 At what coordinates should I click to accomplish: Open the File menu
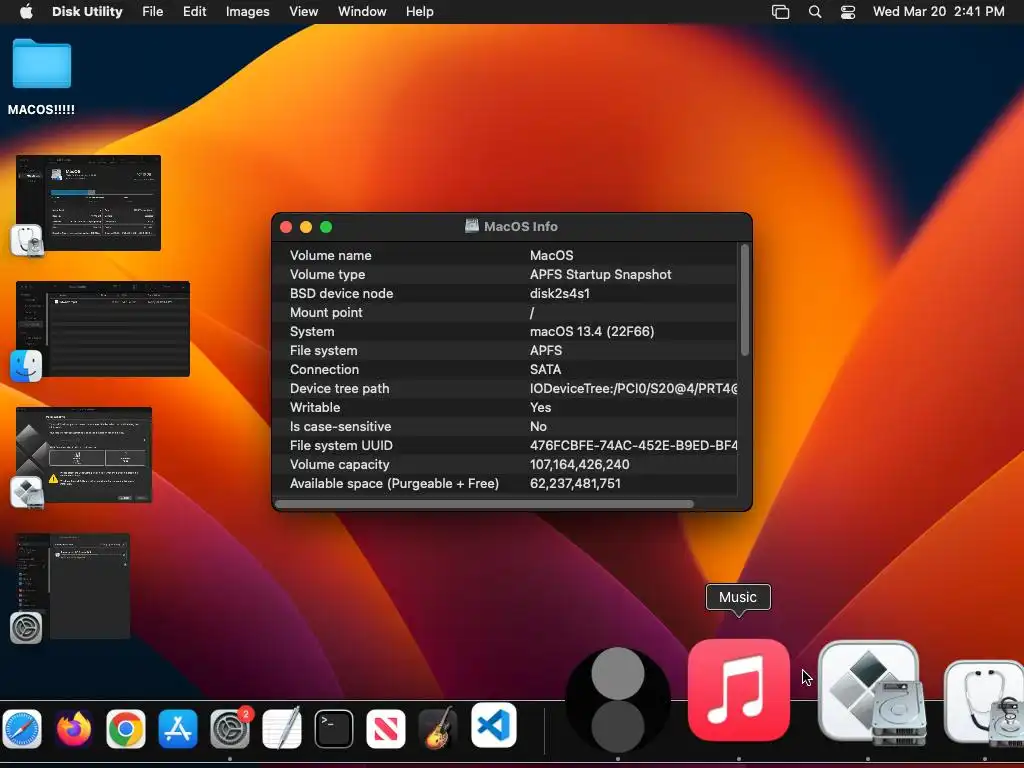point(153,11)
